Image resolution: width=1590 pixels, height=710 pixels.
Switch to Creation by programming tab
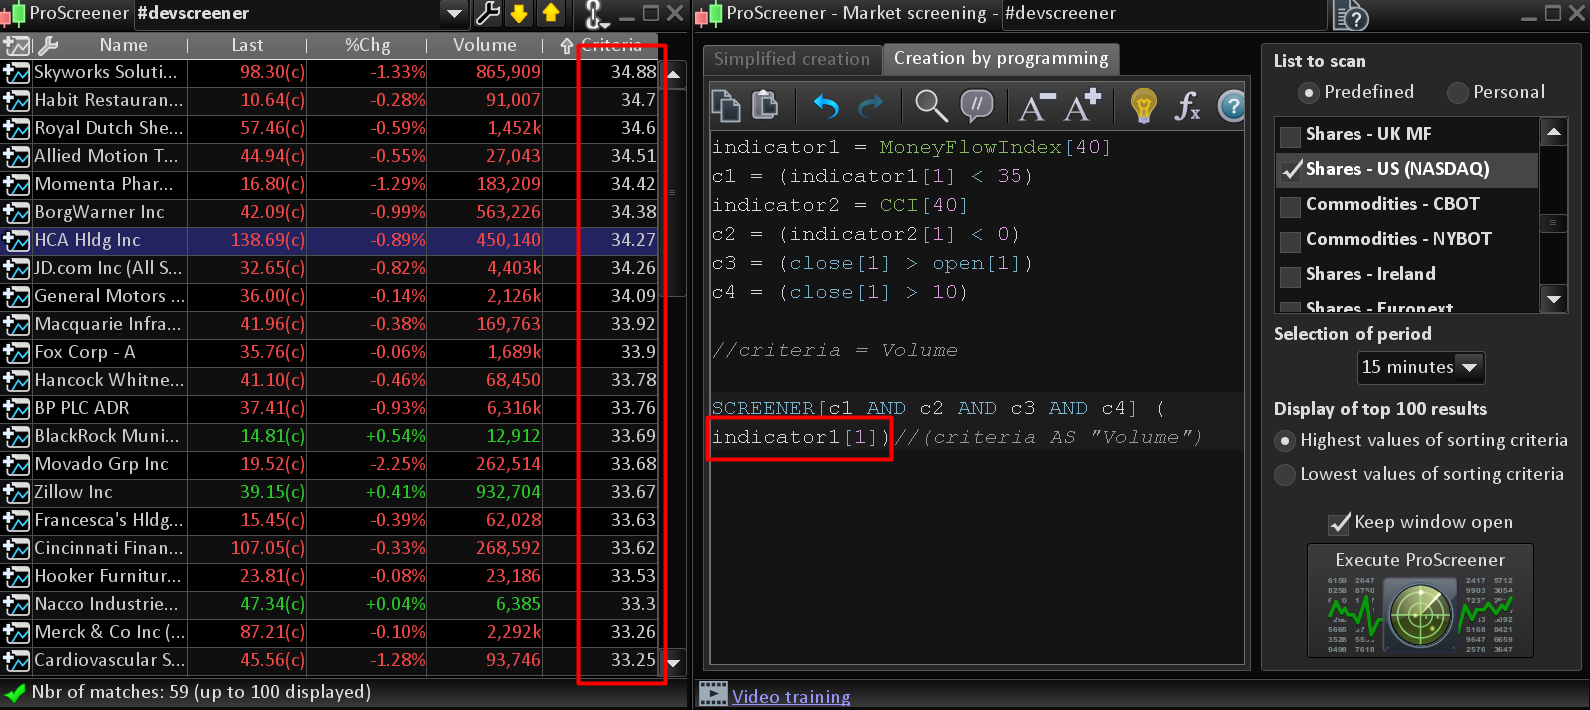click(x=1001, y=58)
